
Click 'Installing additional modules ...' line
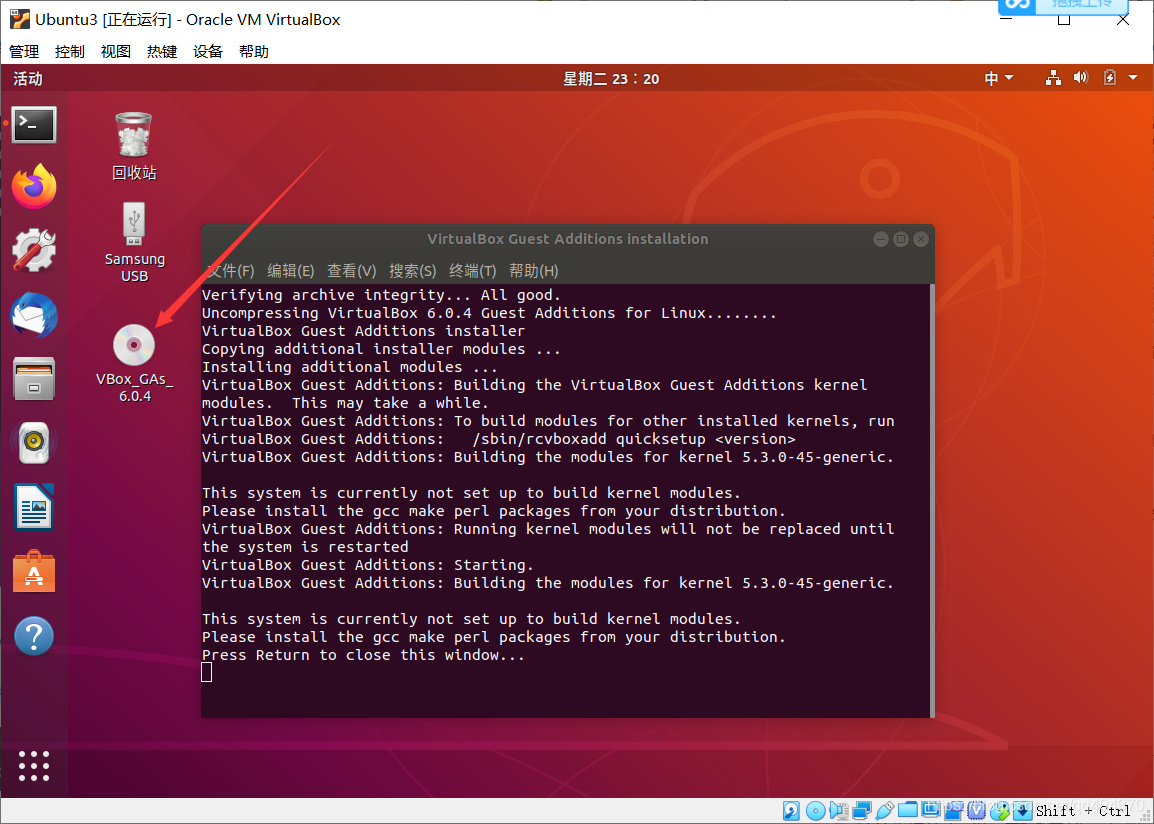pos(350,367)
